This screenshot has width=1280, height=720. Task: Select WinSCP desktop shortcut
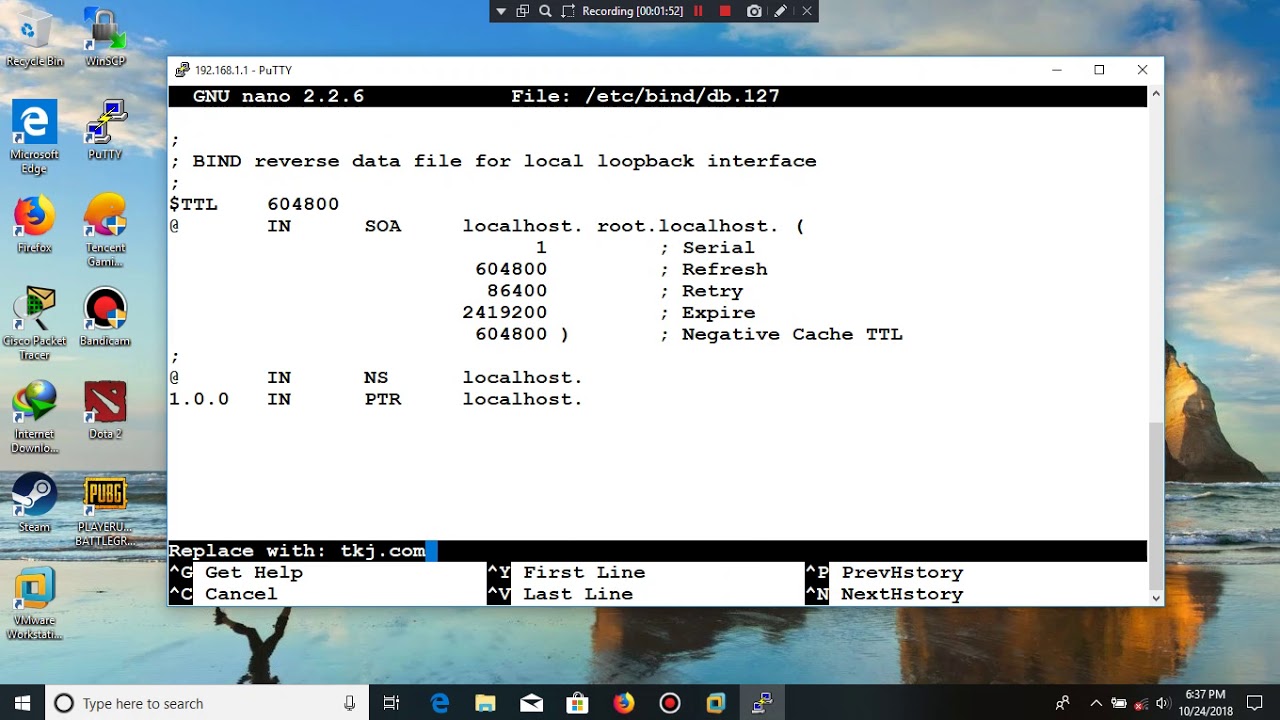click(x=105, y=38)
